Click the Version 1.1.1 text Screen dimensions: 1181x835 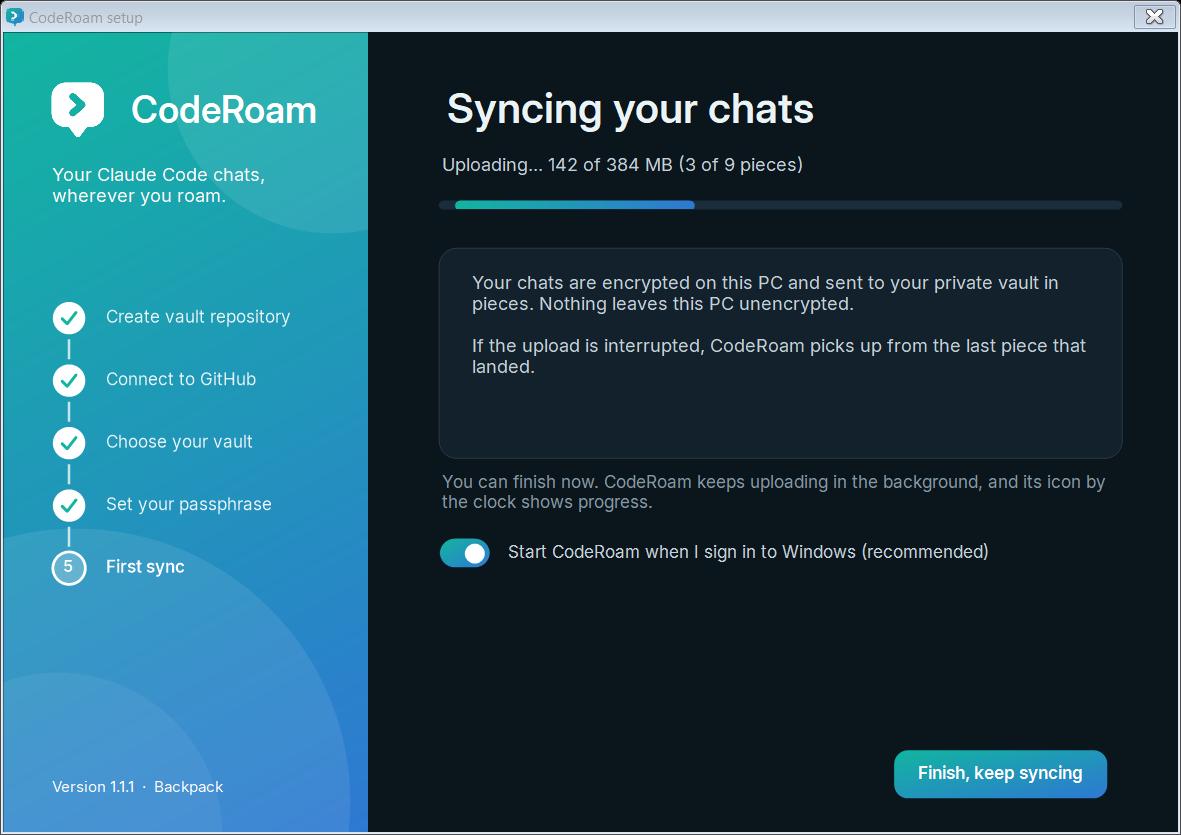[93, 787]
